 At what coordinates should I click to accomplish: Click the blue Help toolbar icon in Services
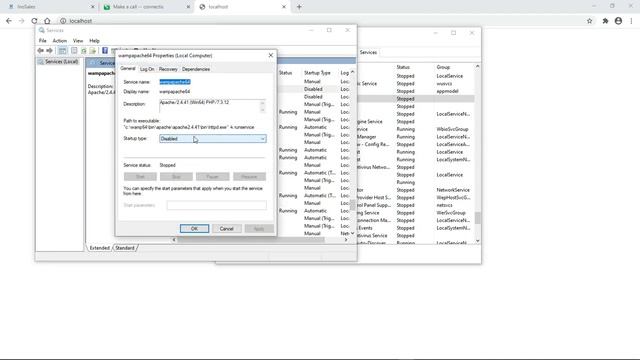tap(105, 51)
